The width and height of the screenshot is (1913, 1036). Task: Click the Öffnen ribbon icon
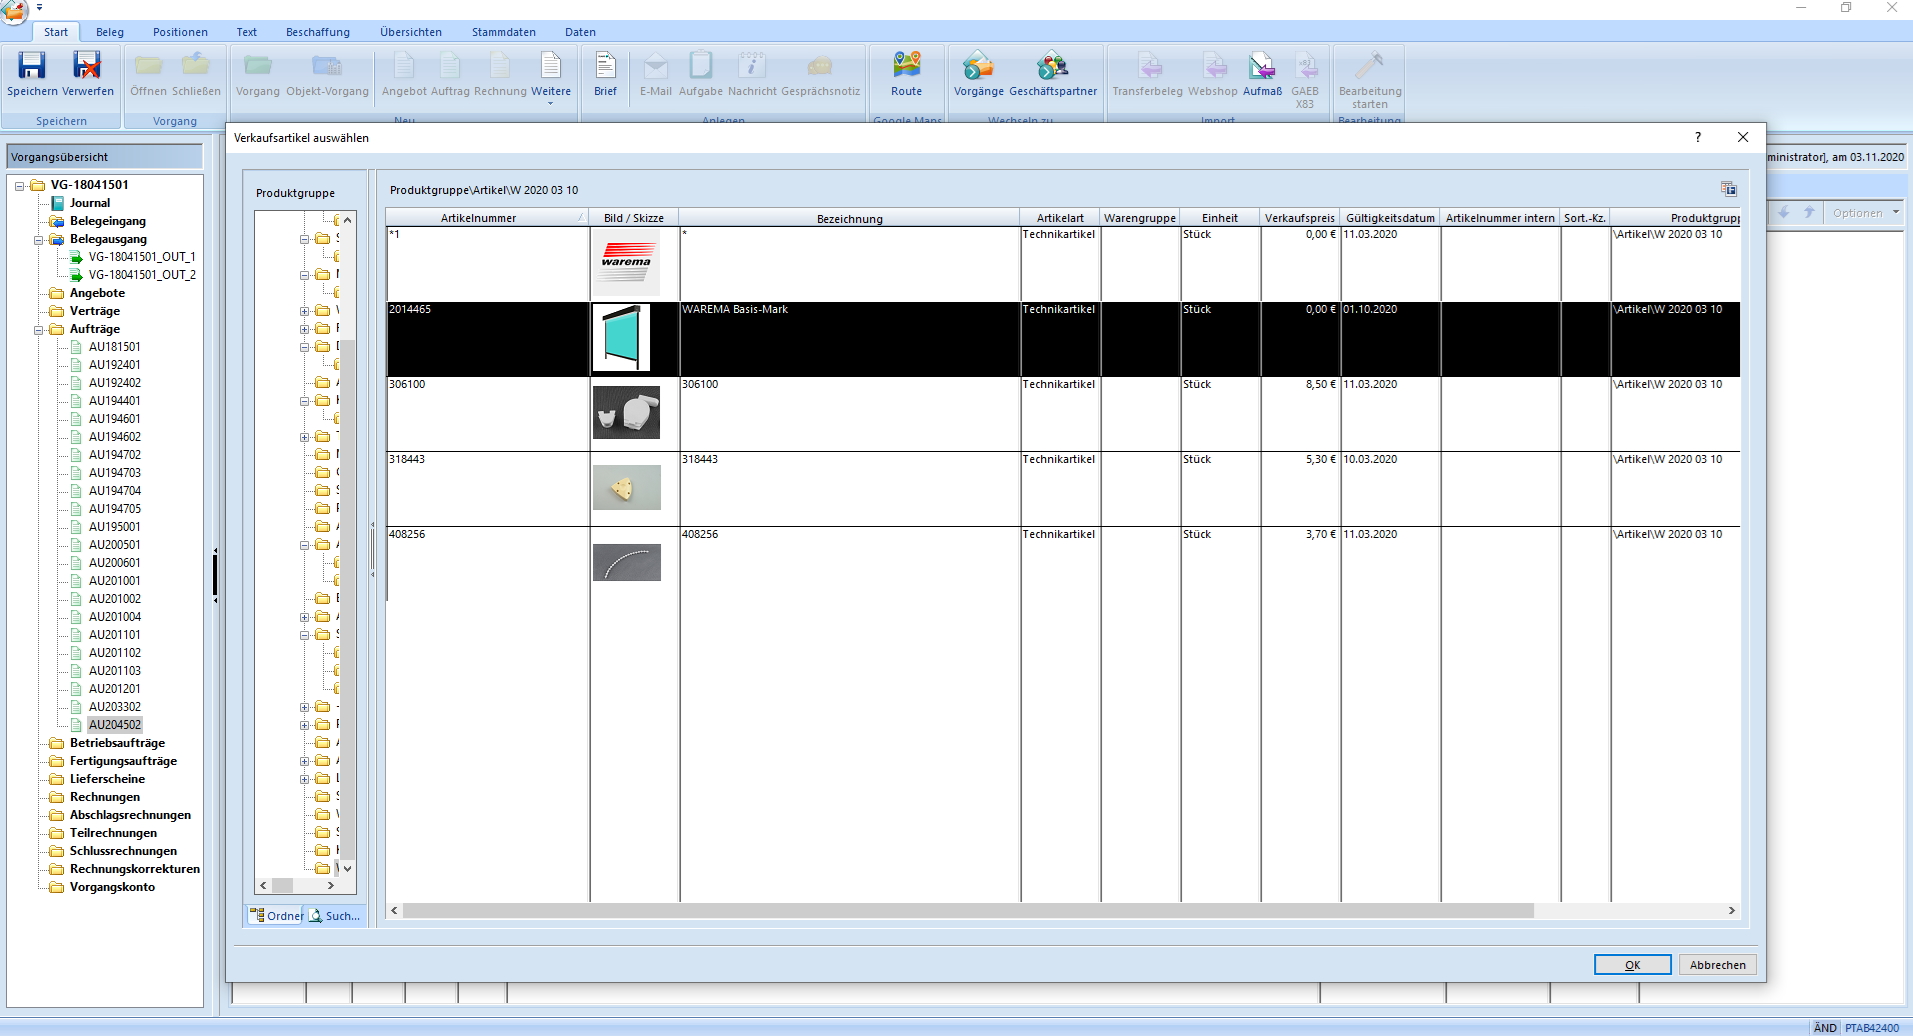coord(148,66)
